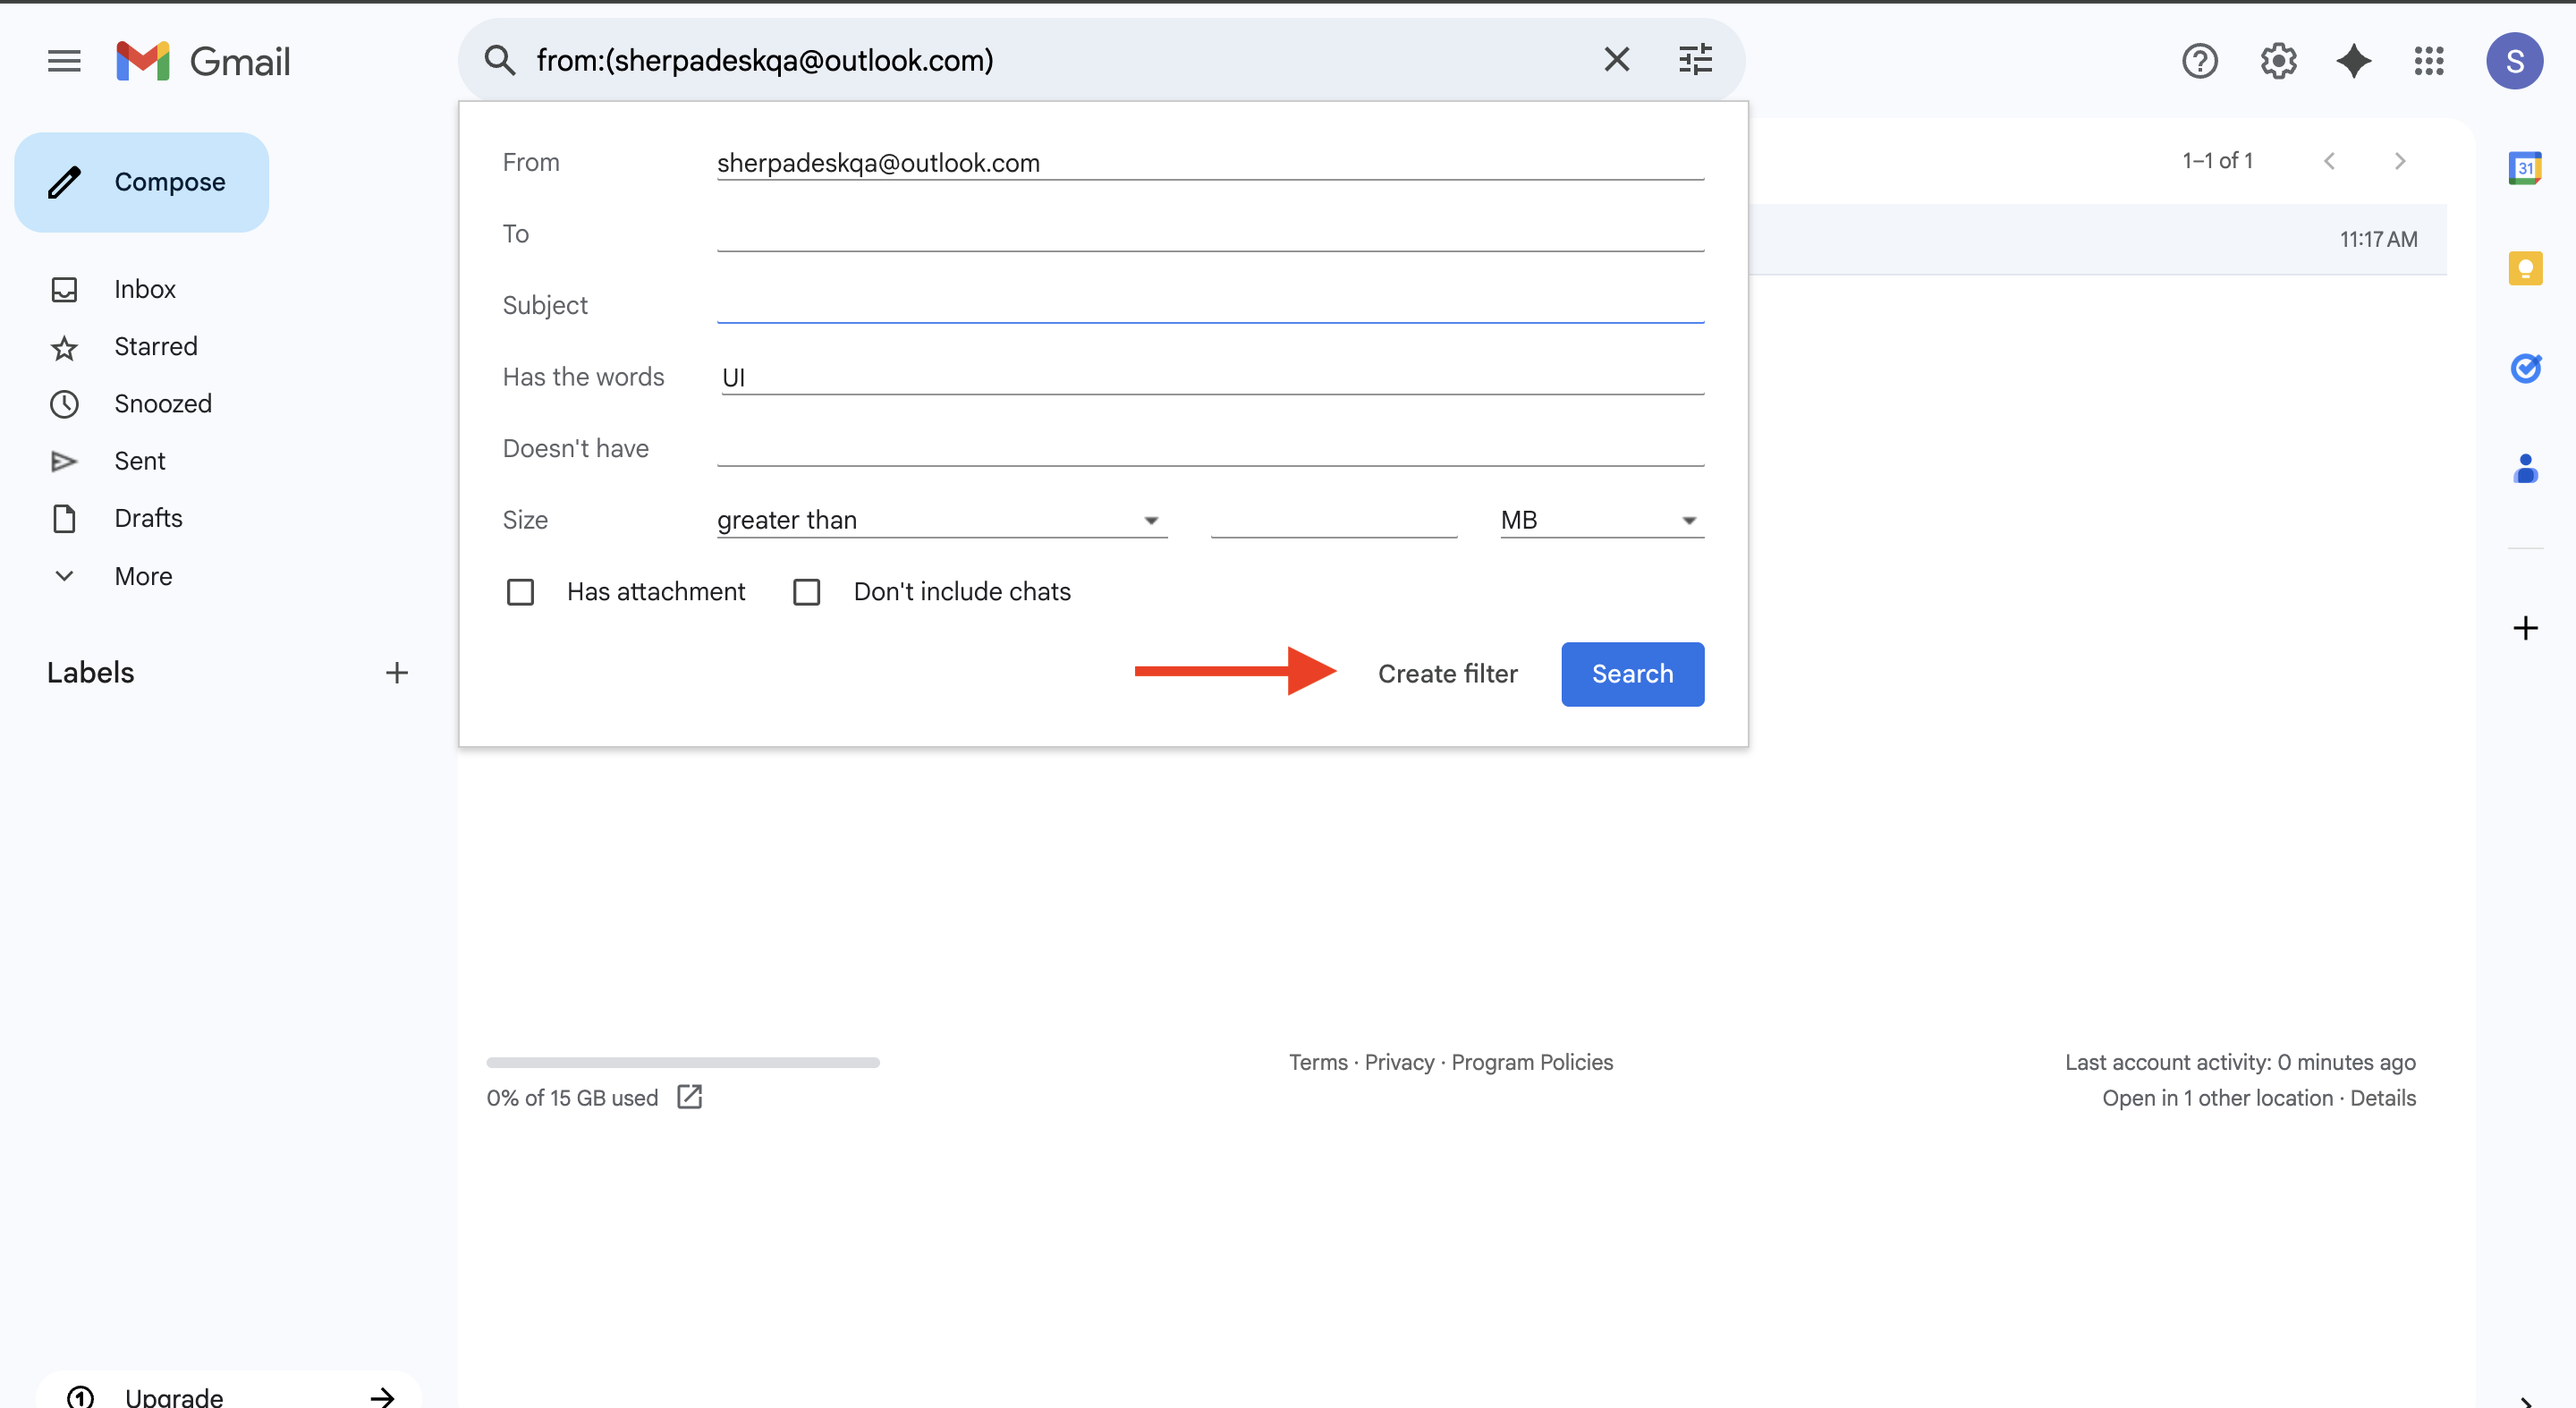Viewport: 2576px width, 1408px height.
Task: Open the MB size unit dropdown
Action: (x=1600, y=520)
